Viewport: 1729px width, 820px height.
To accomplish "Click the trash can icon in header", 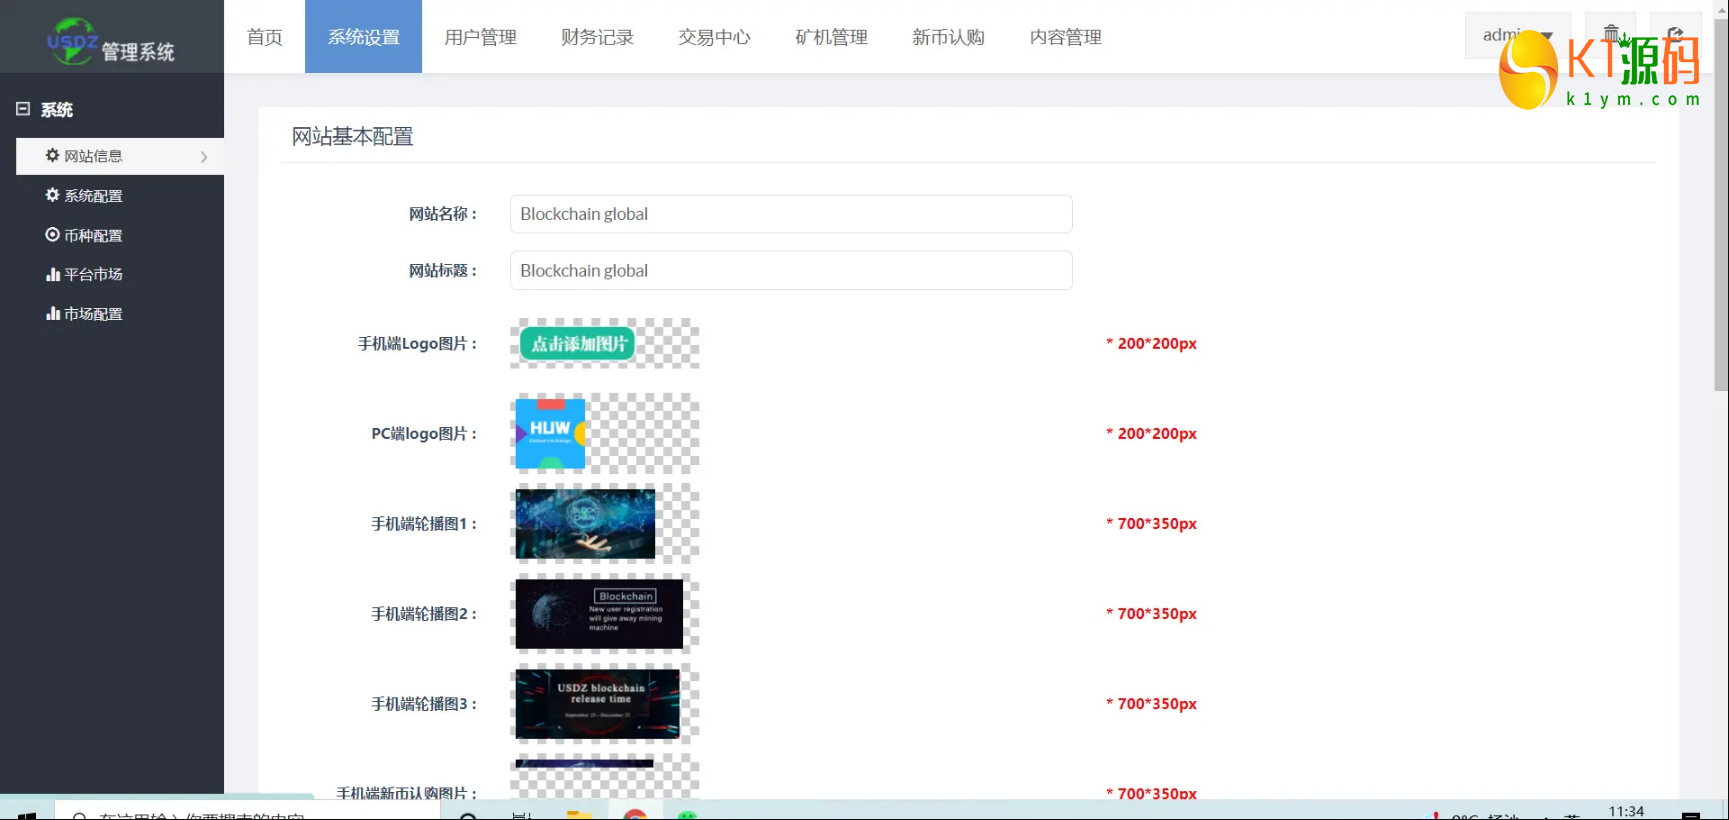I will 1610,33.
